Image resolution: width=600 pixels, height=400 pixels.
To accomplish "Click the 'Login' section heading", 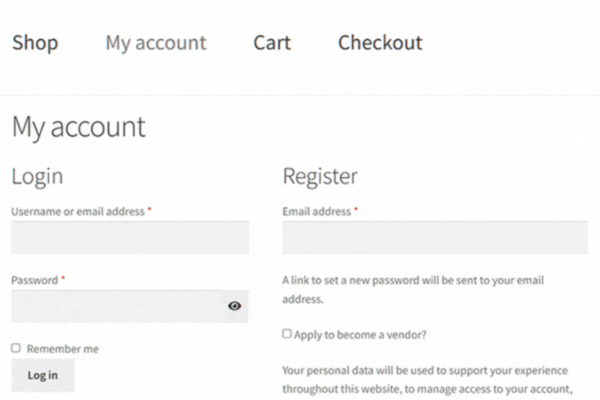I will [37, 177].
